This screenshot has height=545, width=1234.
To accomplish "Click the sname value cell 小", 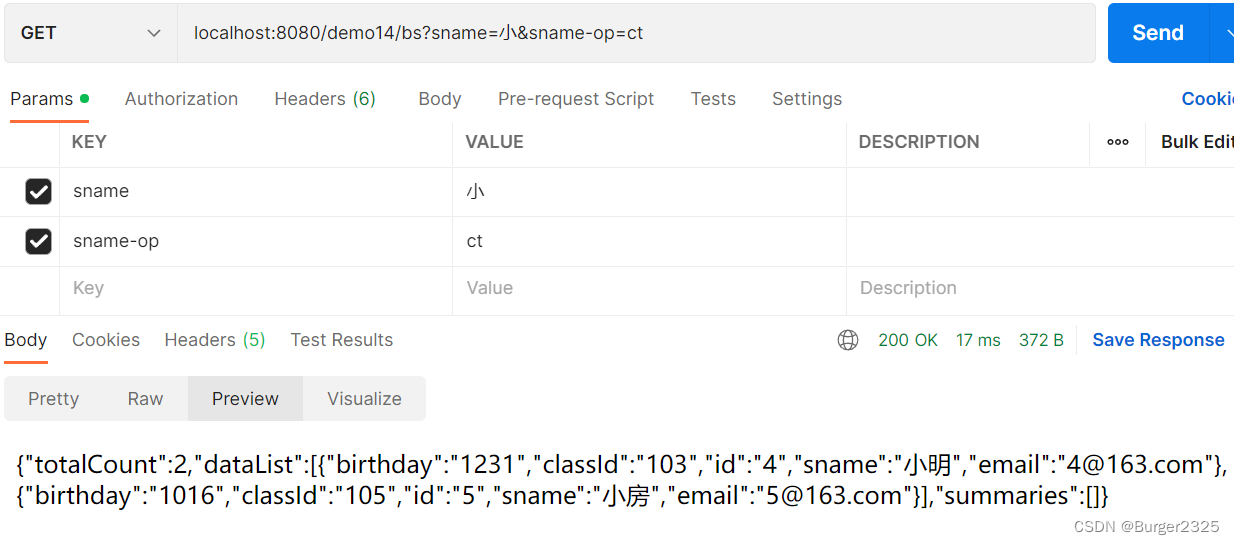I will tap(649, 192).
